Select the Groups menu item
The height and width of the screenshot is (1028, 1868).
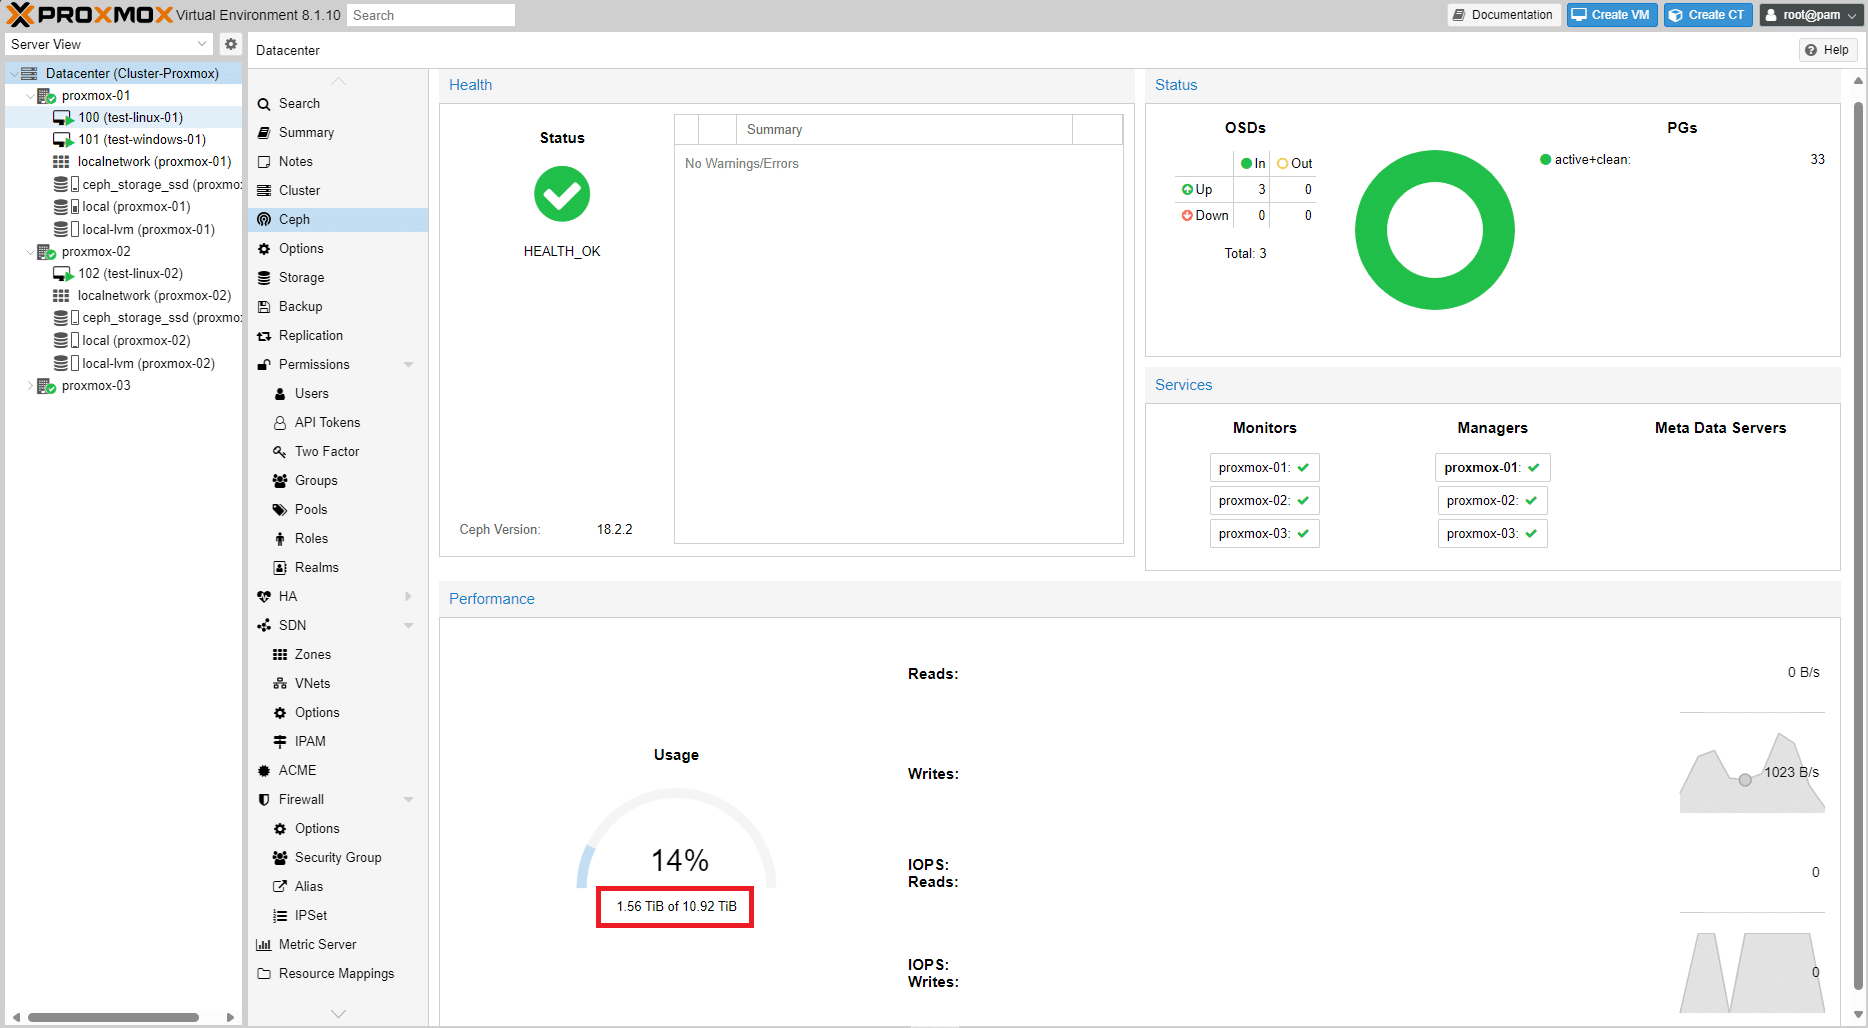tap(338, 481)
